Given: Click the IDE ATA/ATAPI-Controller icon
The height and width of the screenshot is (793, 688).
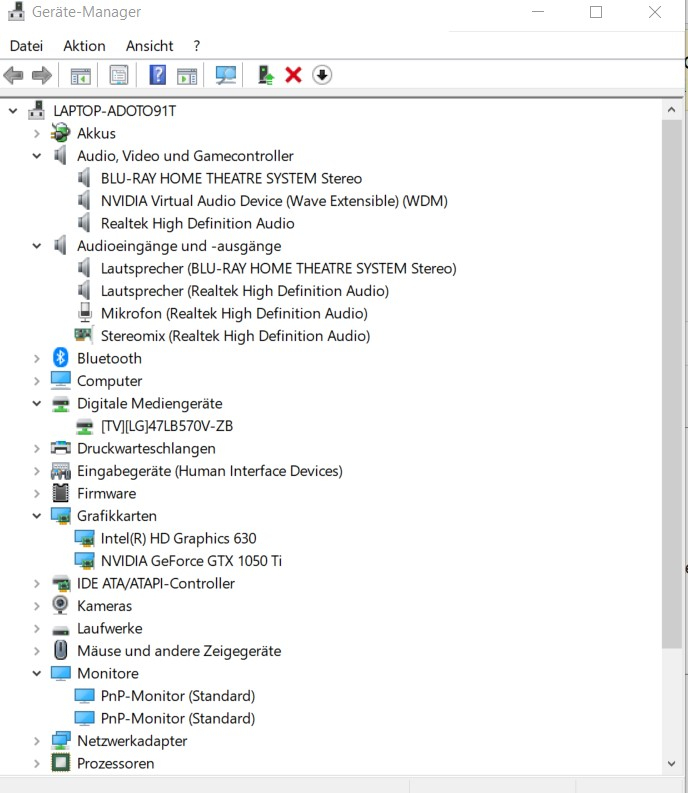Looking at the screenshot, I should click(x=61, y=583).
